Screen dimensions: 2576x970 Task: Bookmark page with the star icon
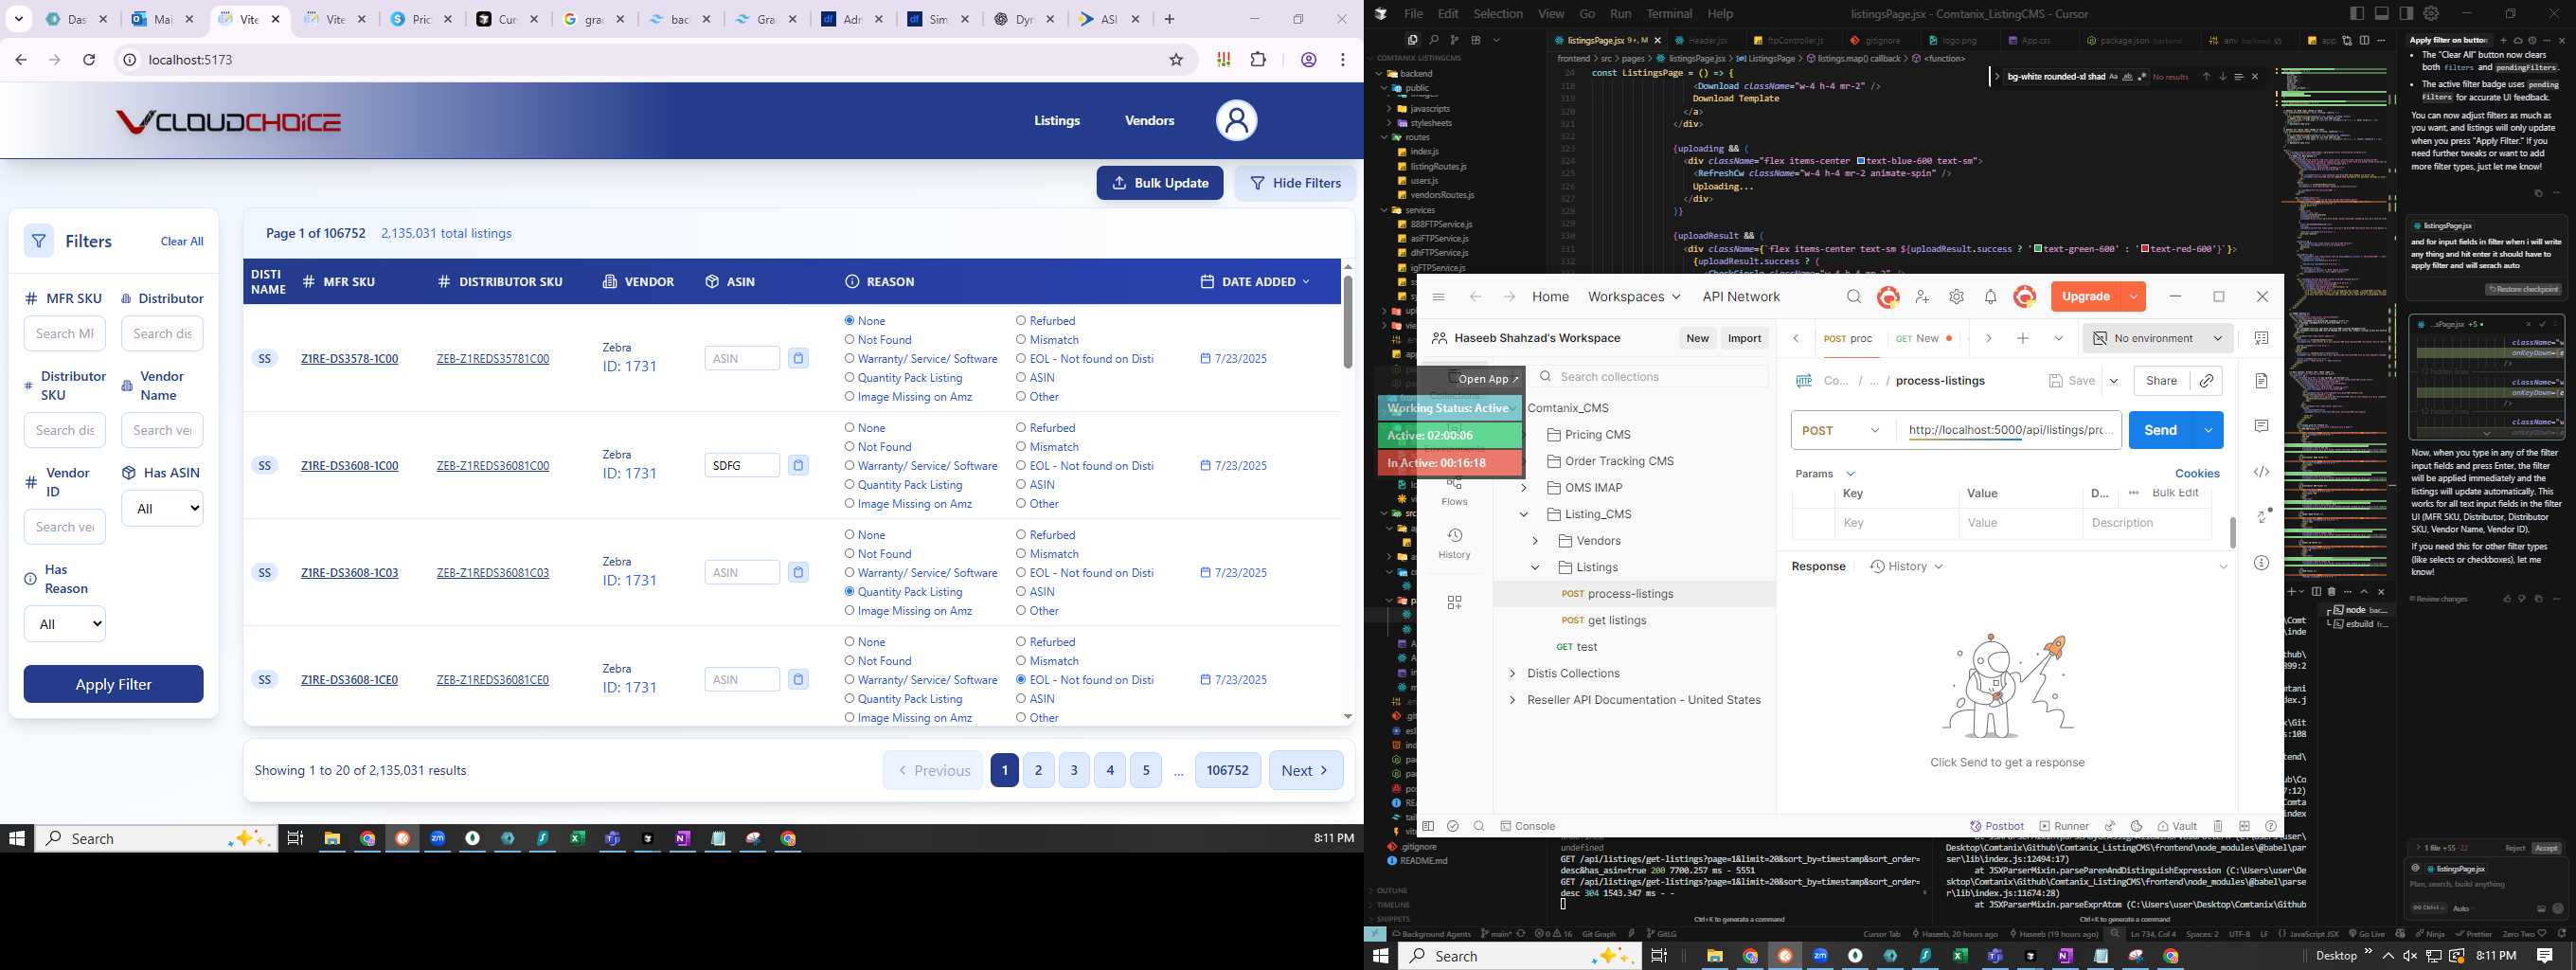tap(1176, 60)
